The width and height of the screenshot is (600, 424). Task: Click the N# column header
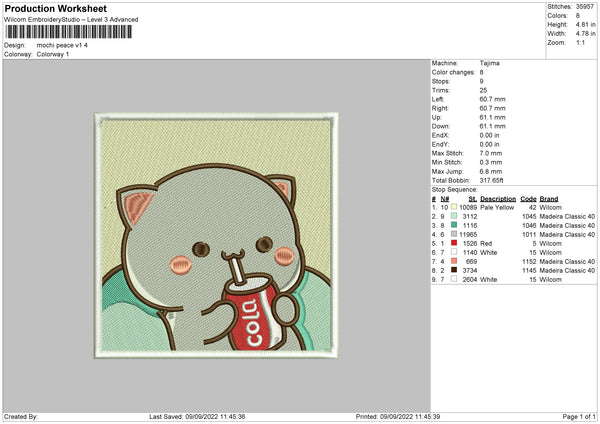click(x=444, y=199)
